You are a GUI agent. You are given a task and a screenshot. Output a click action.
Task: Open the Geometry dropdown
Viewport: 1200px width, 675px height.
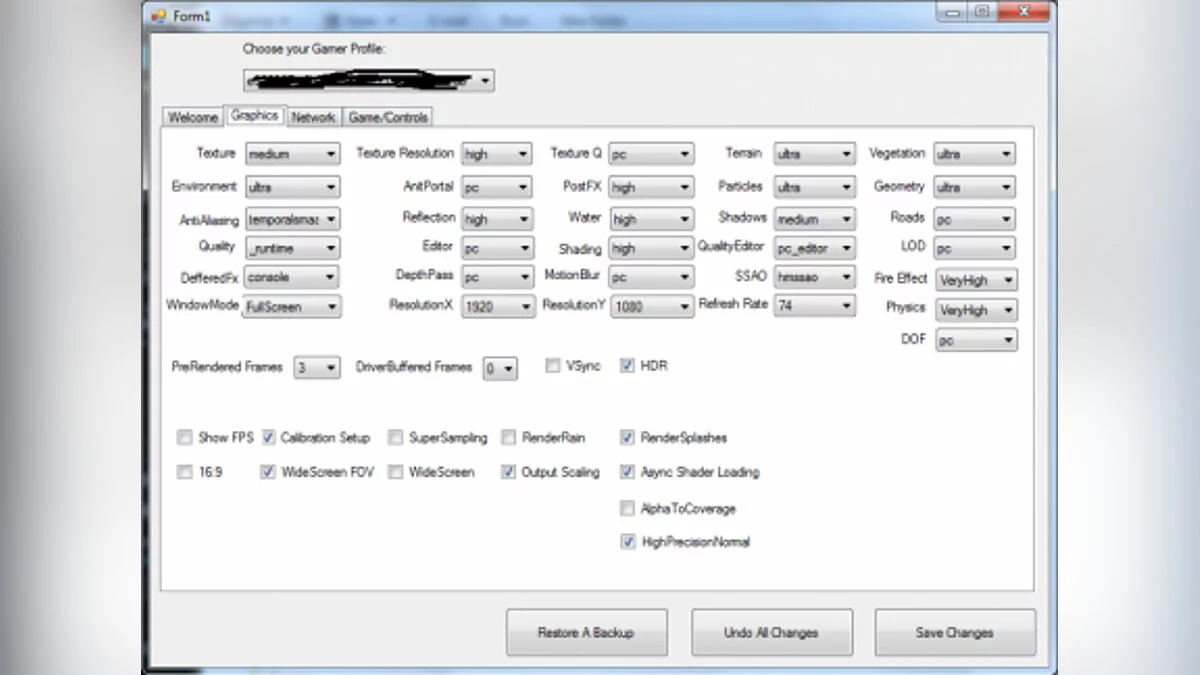pos(975,187)
